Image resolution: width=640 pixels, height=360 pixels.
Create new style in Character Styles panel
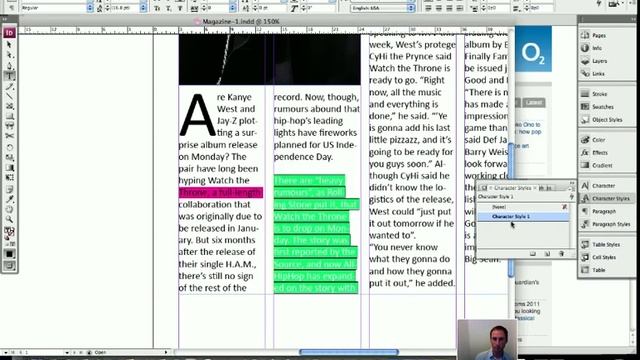[x=547, y=254]
